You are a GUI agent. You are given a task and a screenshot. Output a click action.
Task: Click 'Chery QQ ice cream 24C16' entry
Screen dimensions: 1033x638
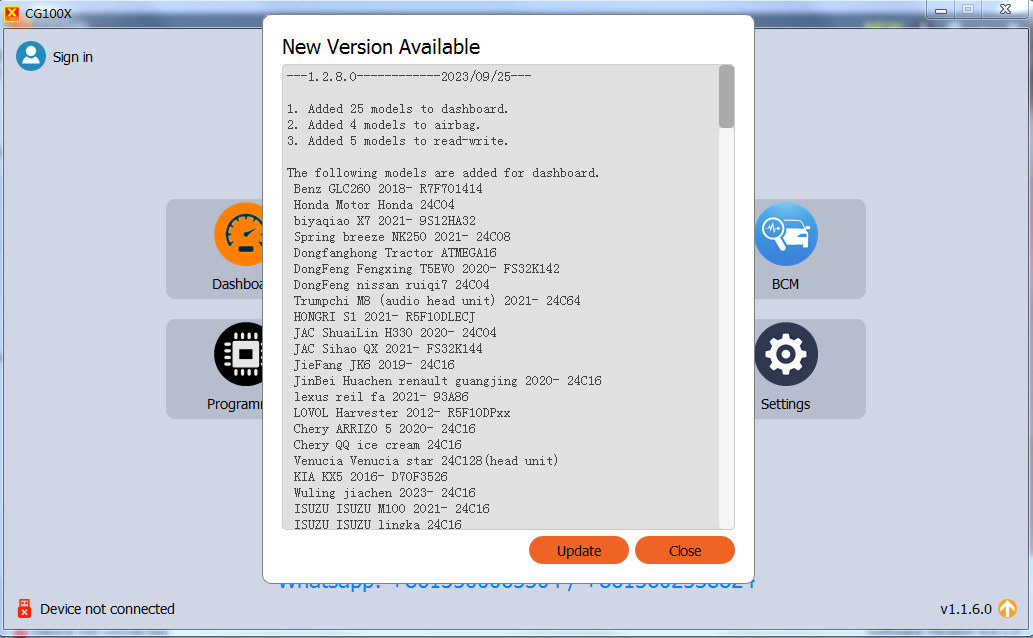(x=377, y=445)
